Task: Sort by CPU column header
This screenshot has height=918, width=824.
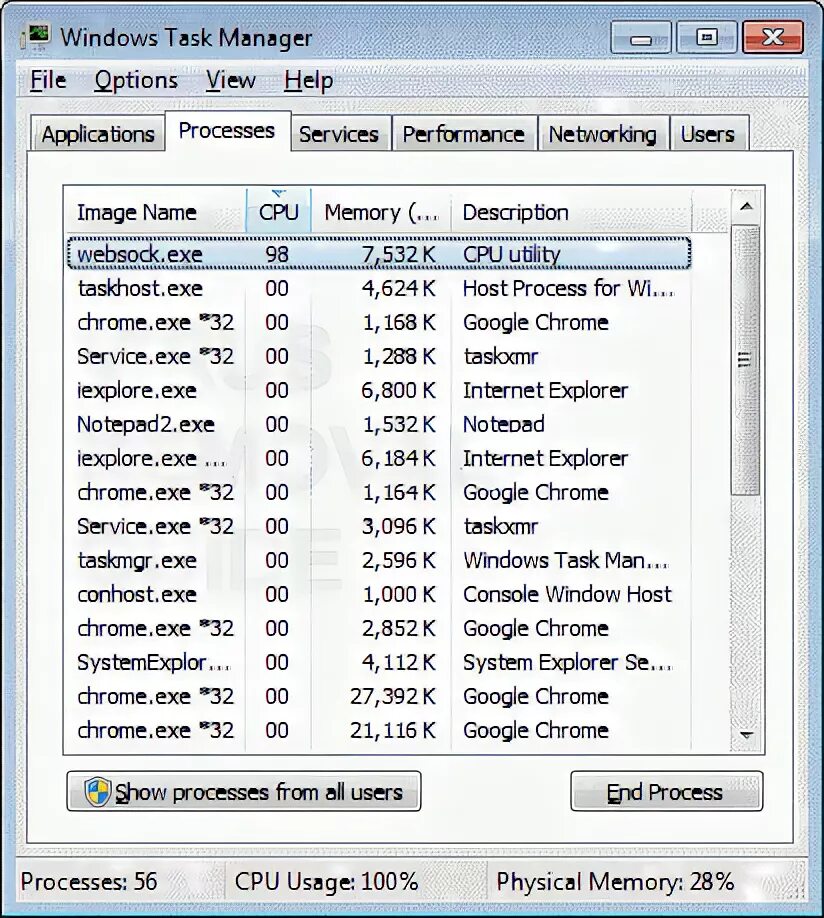Action: 279,212
